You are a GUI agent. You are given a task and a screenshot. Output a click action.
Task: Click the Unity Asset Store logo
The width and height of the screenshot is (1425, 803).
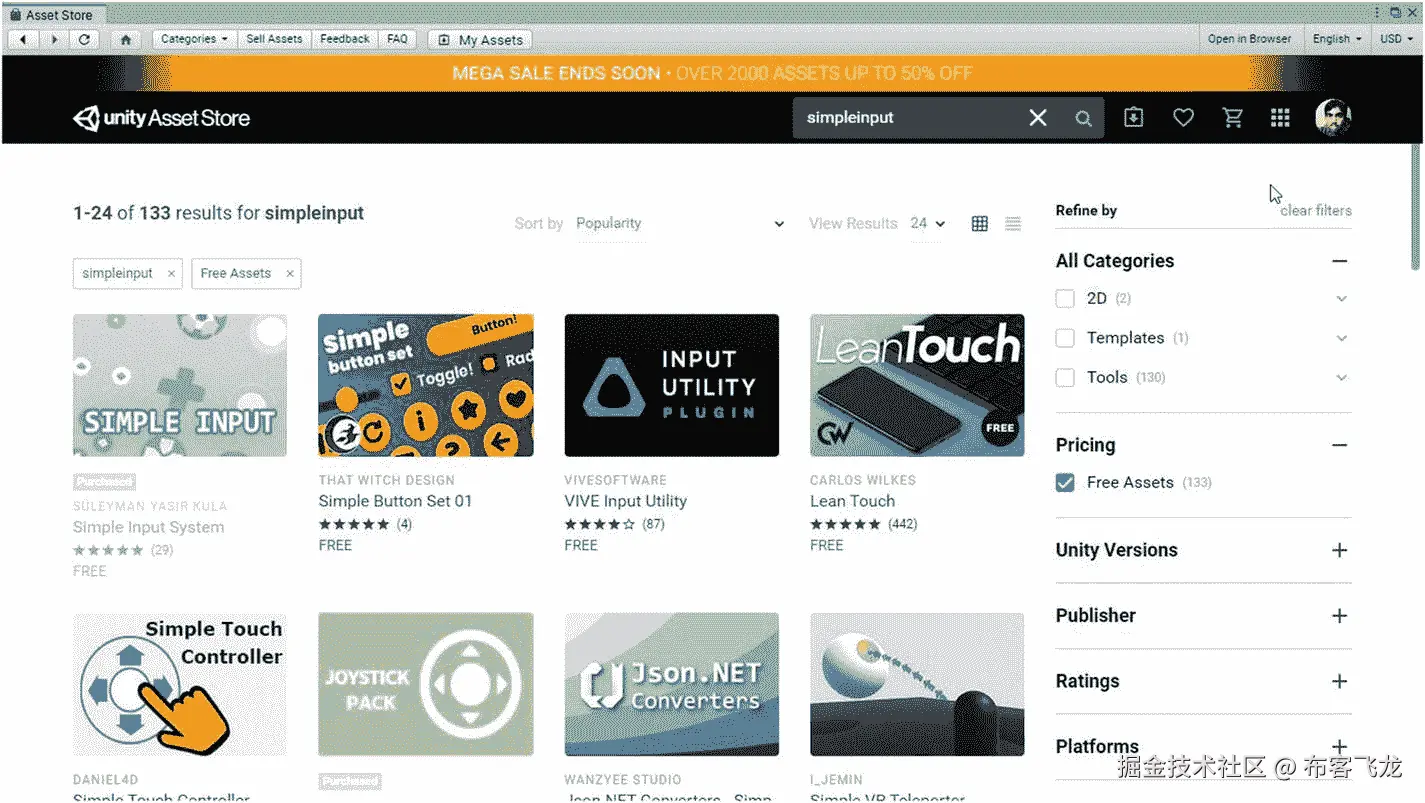(162, 118)
